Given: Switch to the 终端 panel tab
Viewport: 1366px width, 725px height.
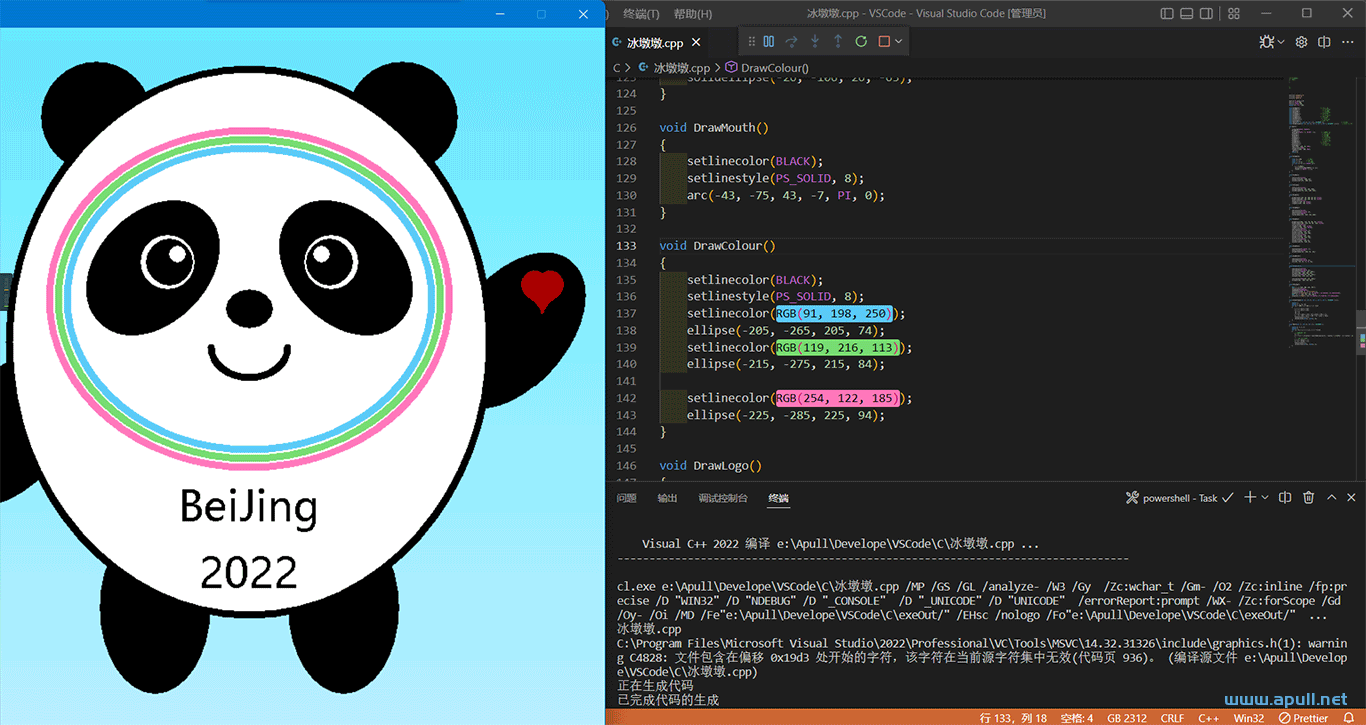Looking at the screenshot, I should click(778, 498).
